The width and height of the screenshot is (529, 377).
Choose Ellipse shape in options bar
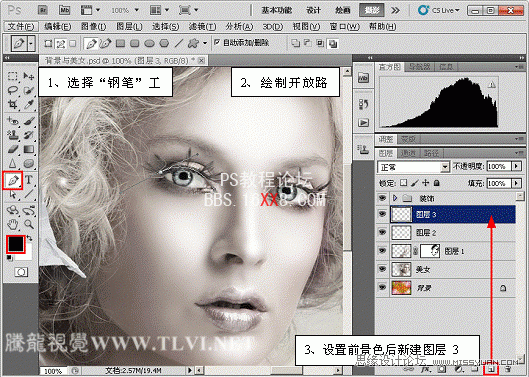149,43
